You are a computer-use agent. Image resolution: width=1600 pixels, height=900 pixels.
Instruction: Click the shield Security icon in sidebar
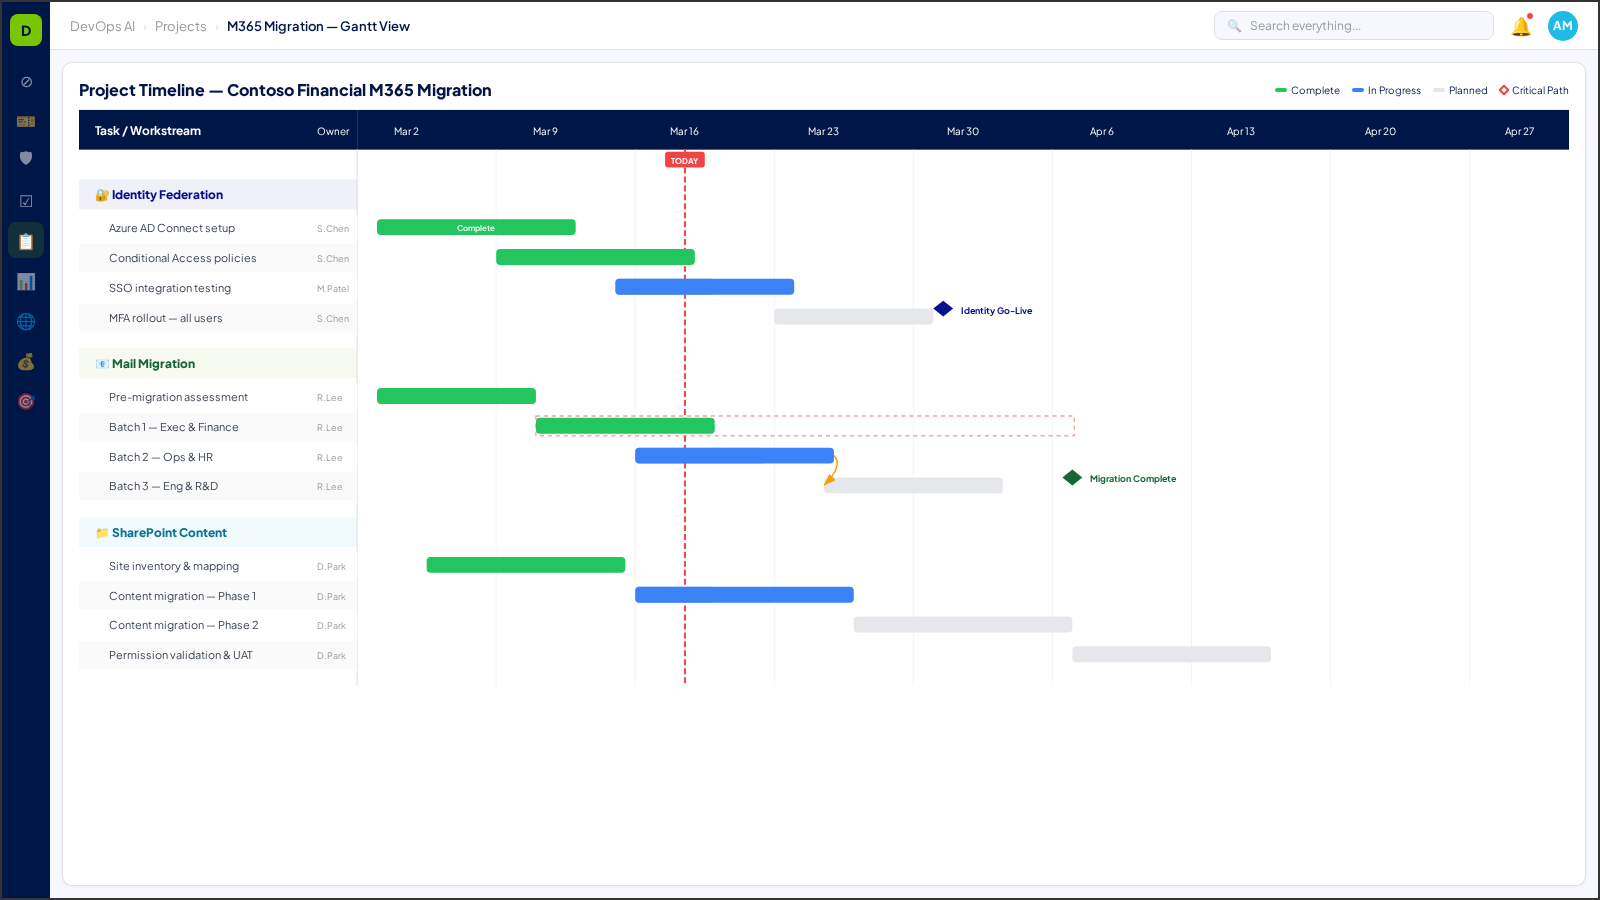25,158
